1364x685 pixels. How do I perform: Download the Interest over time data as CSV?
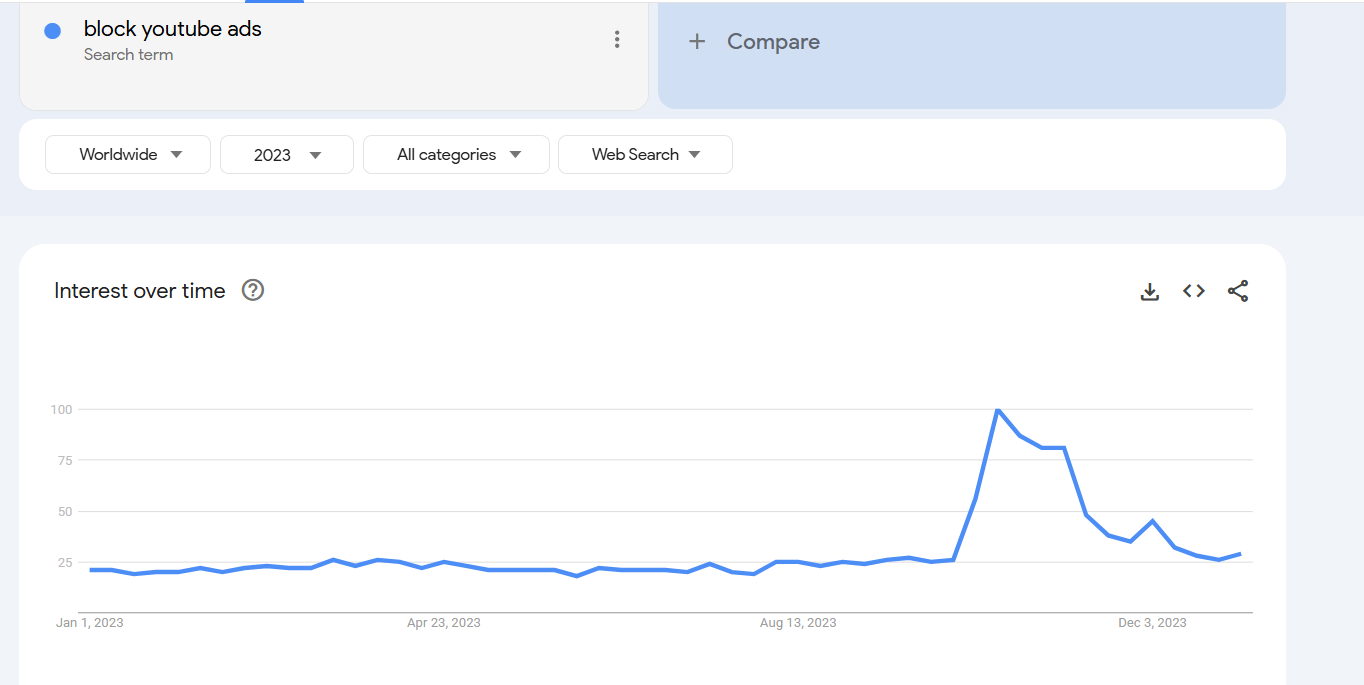(x=1150, y=291)
